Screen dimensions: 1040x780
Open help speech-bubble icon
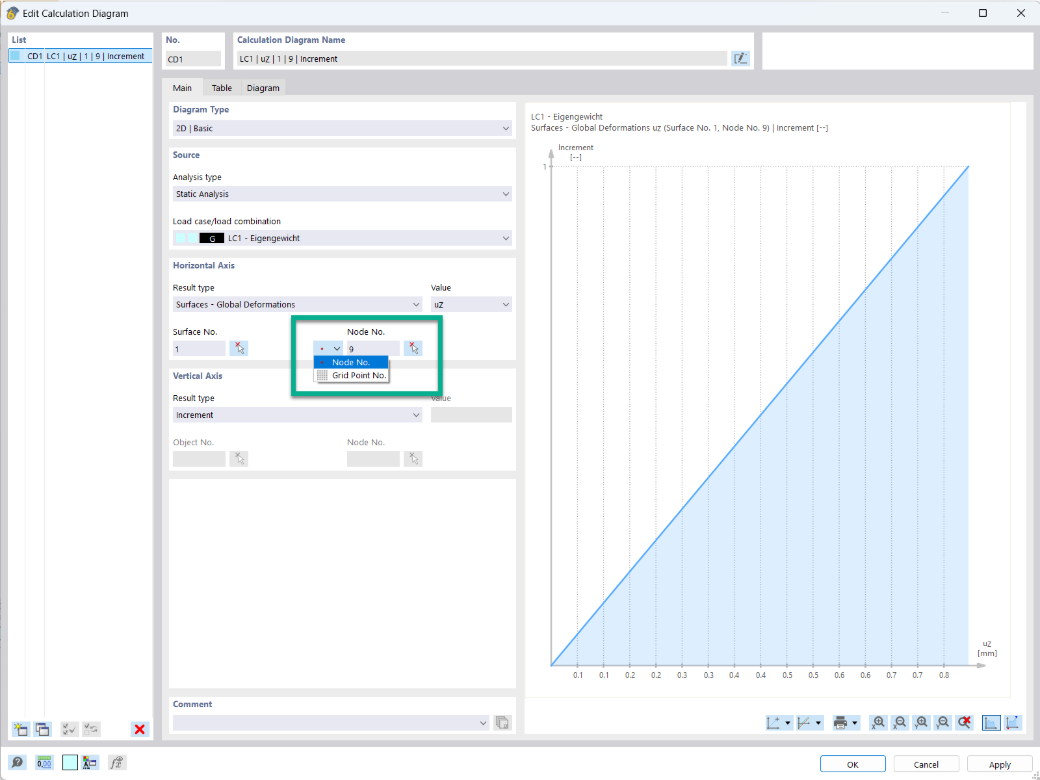pyautogui.click(x=18, y=763)
